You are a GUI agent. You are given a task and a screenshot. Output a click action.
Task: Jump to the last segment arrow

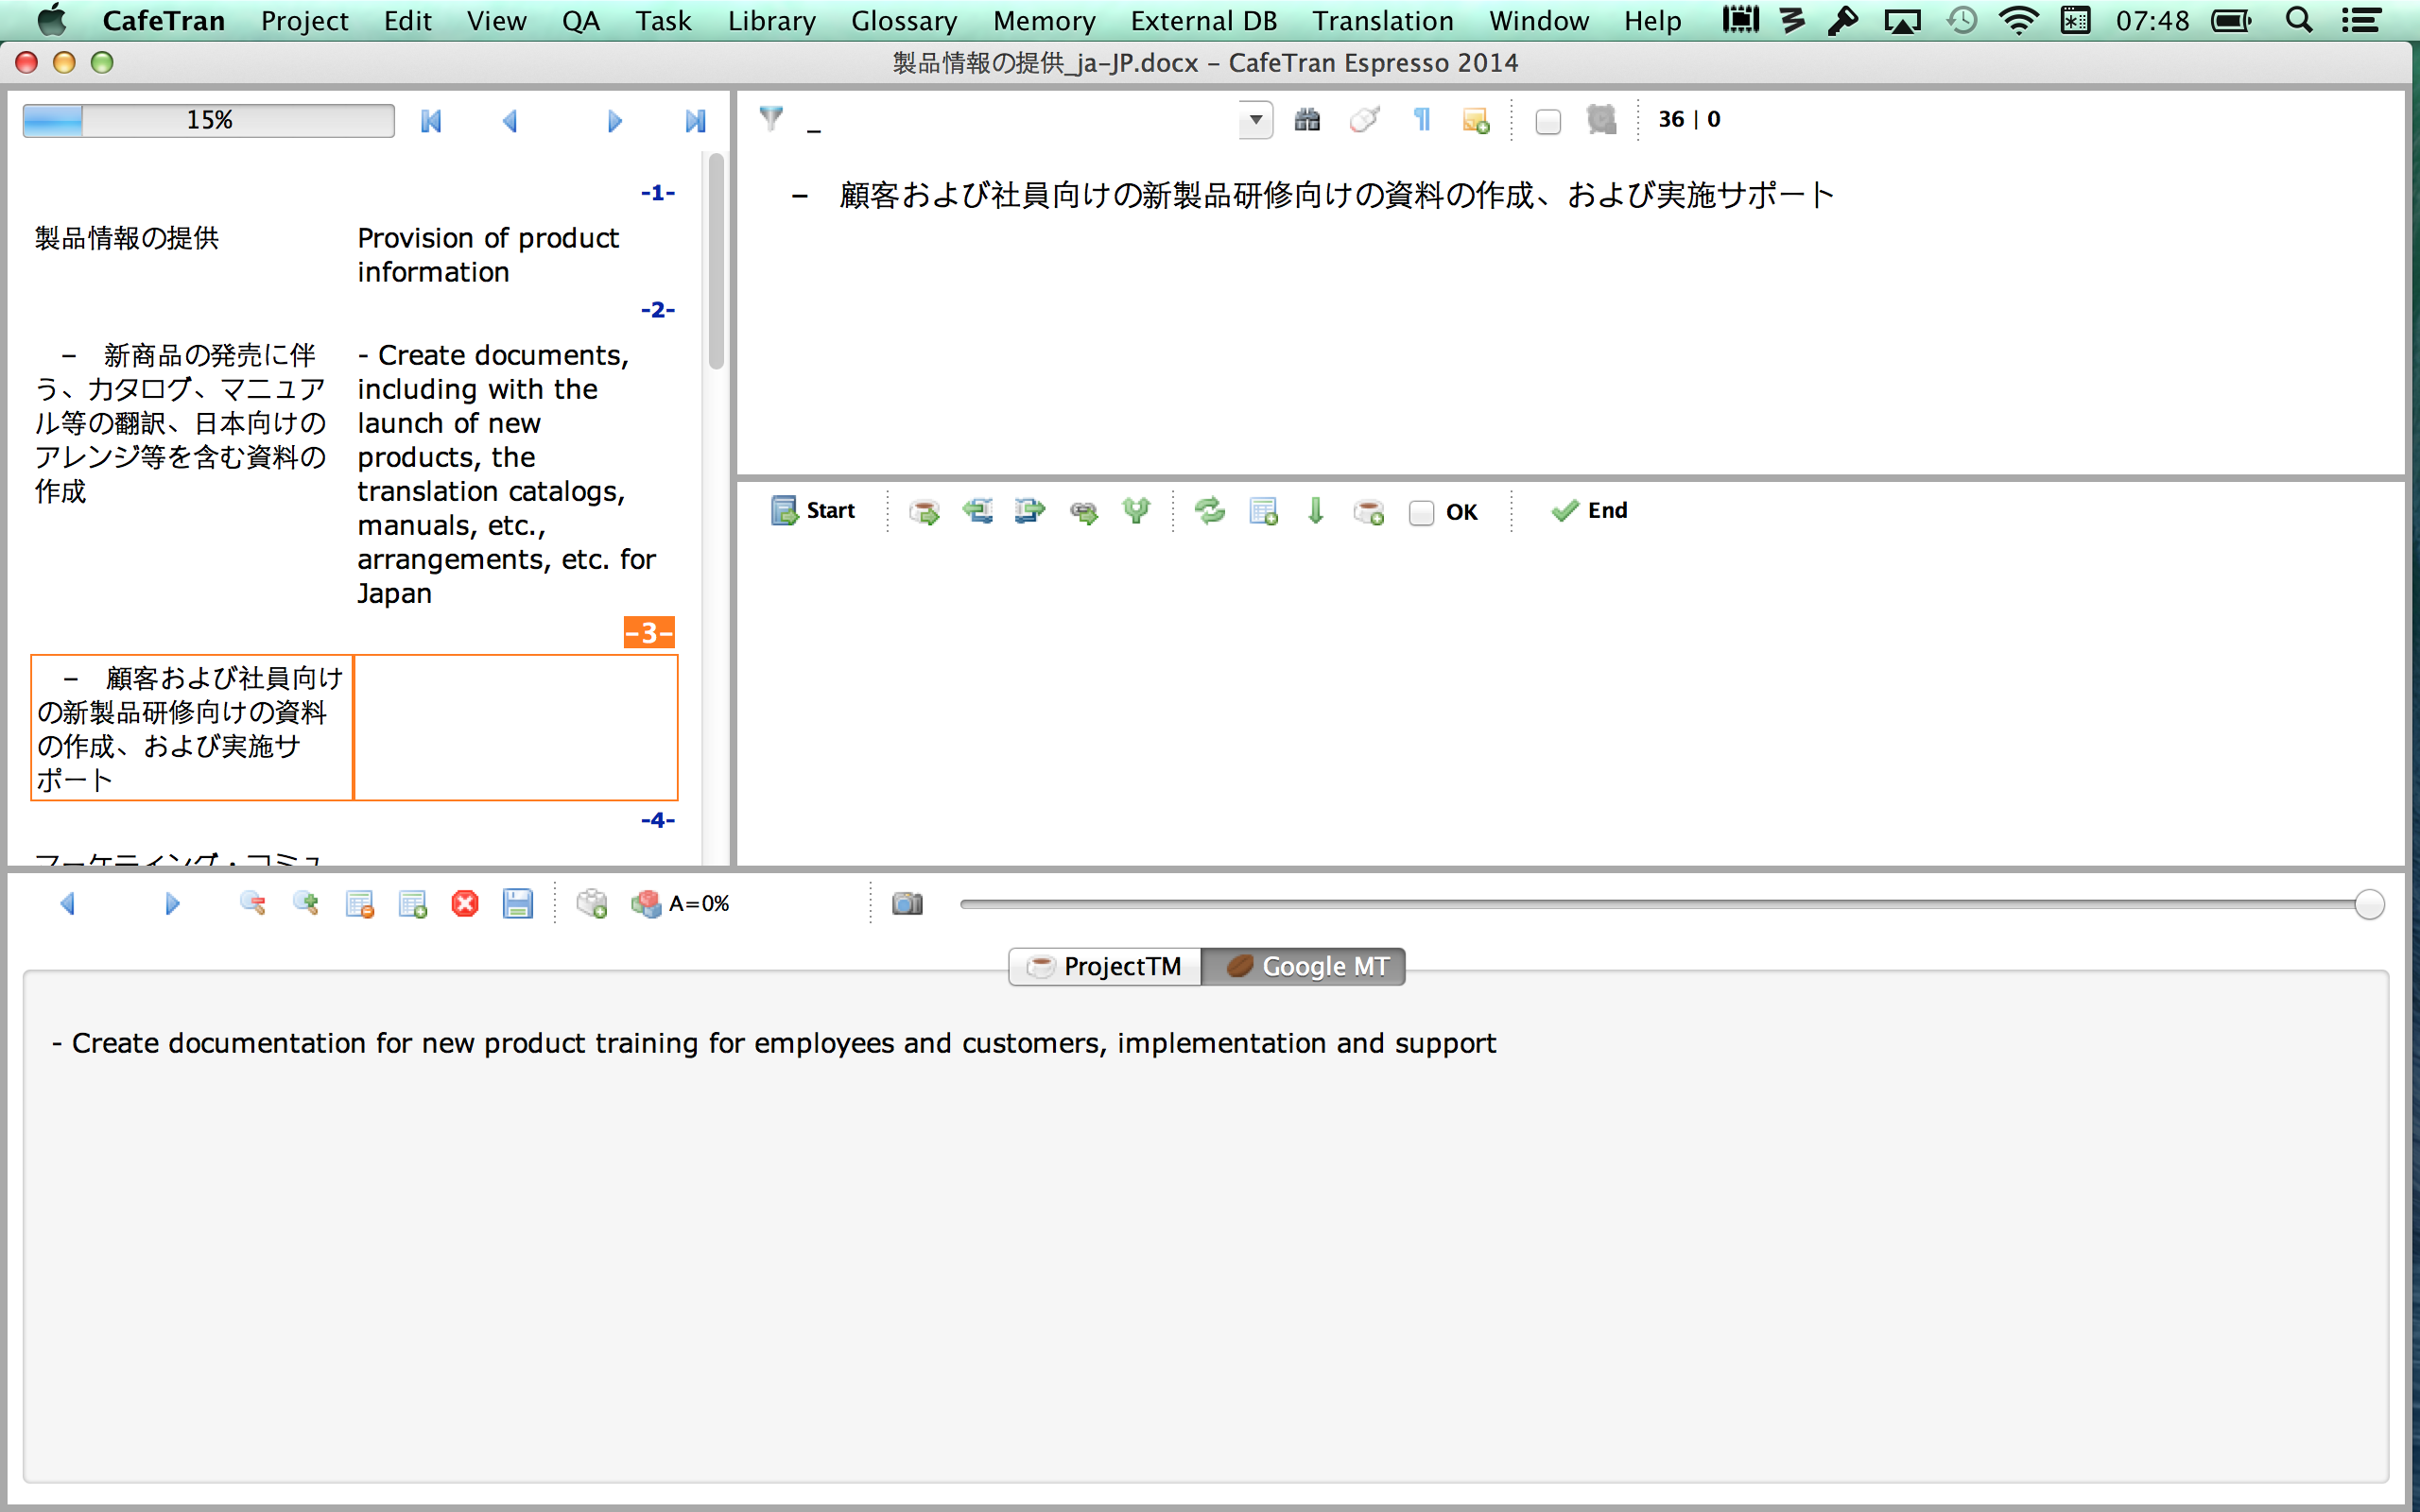pyautogui.click(x=695, y=121)
